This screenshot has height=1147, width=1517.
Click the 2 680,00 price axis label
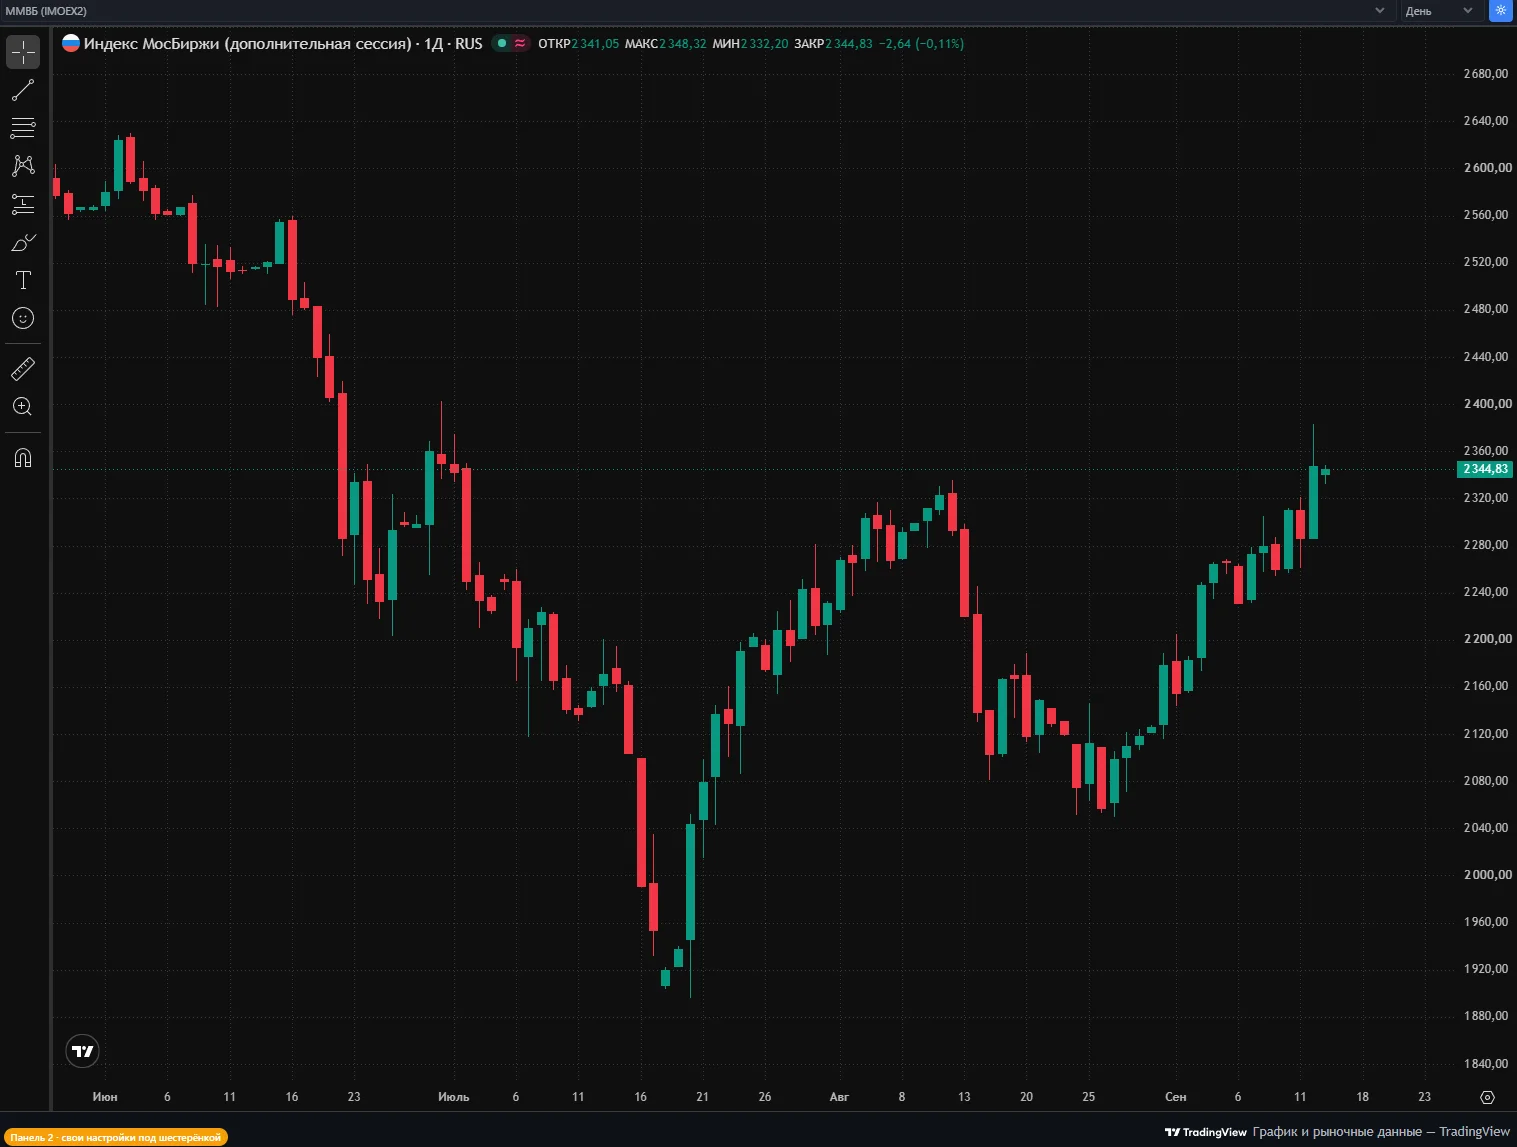coord(1486,74)
